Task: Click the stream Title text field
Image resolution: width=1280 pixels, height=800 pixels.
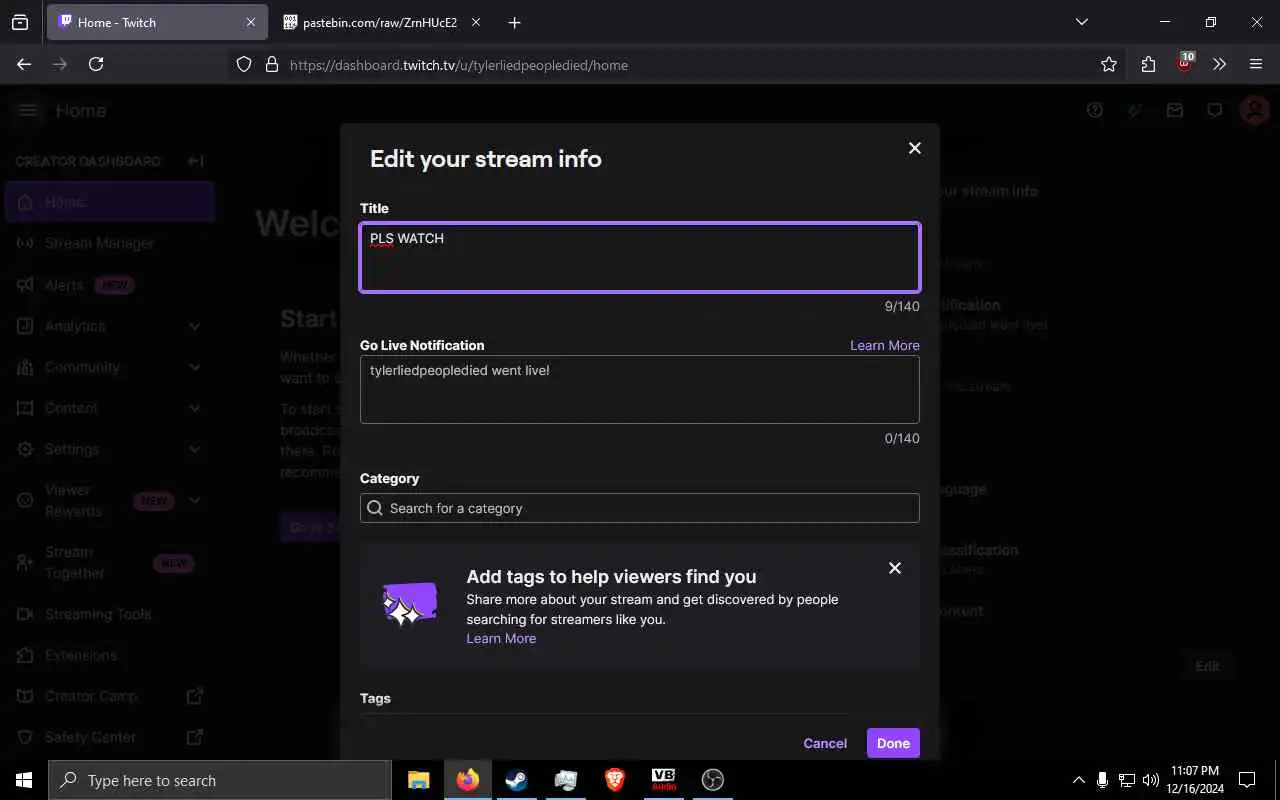Action: 640,257
